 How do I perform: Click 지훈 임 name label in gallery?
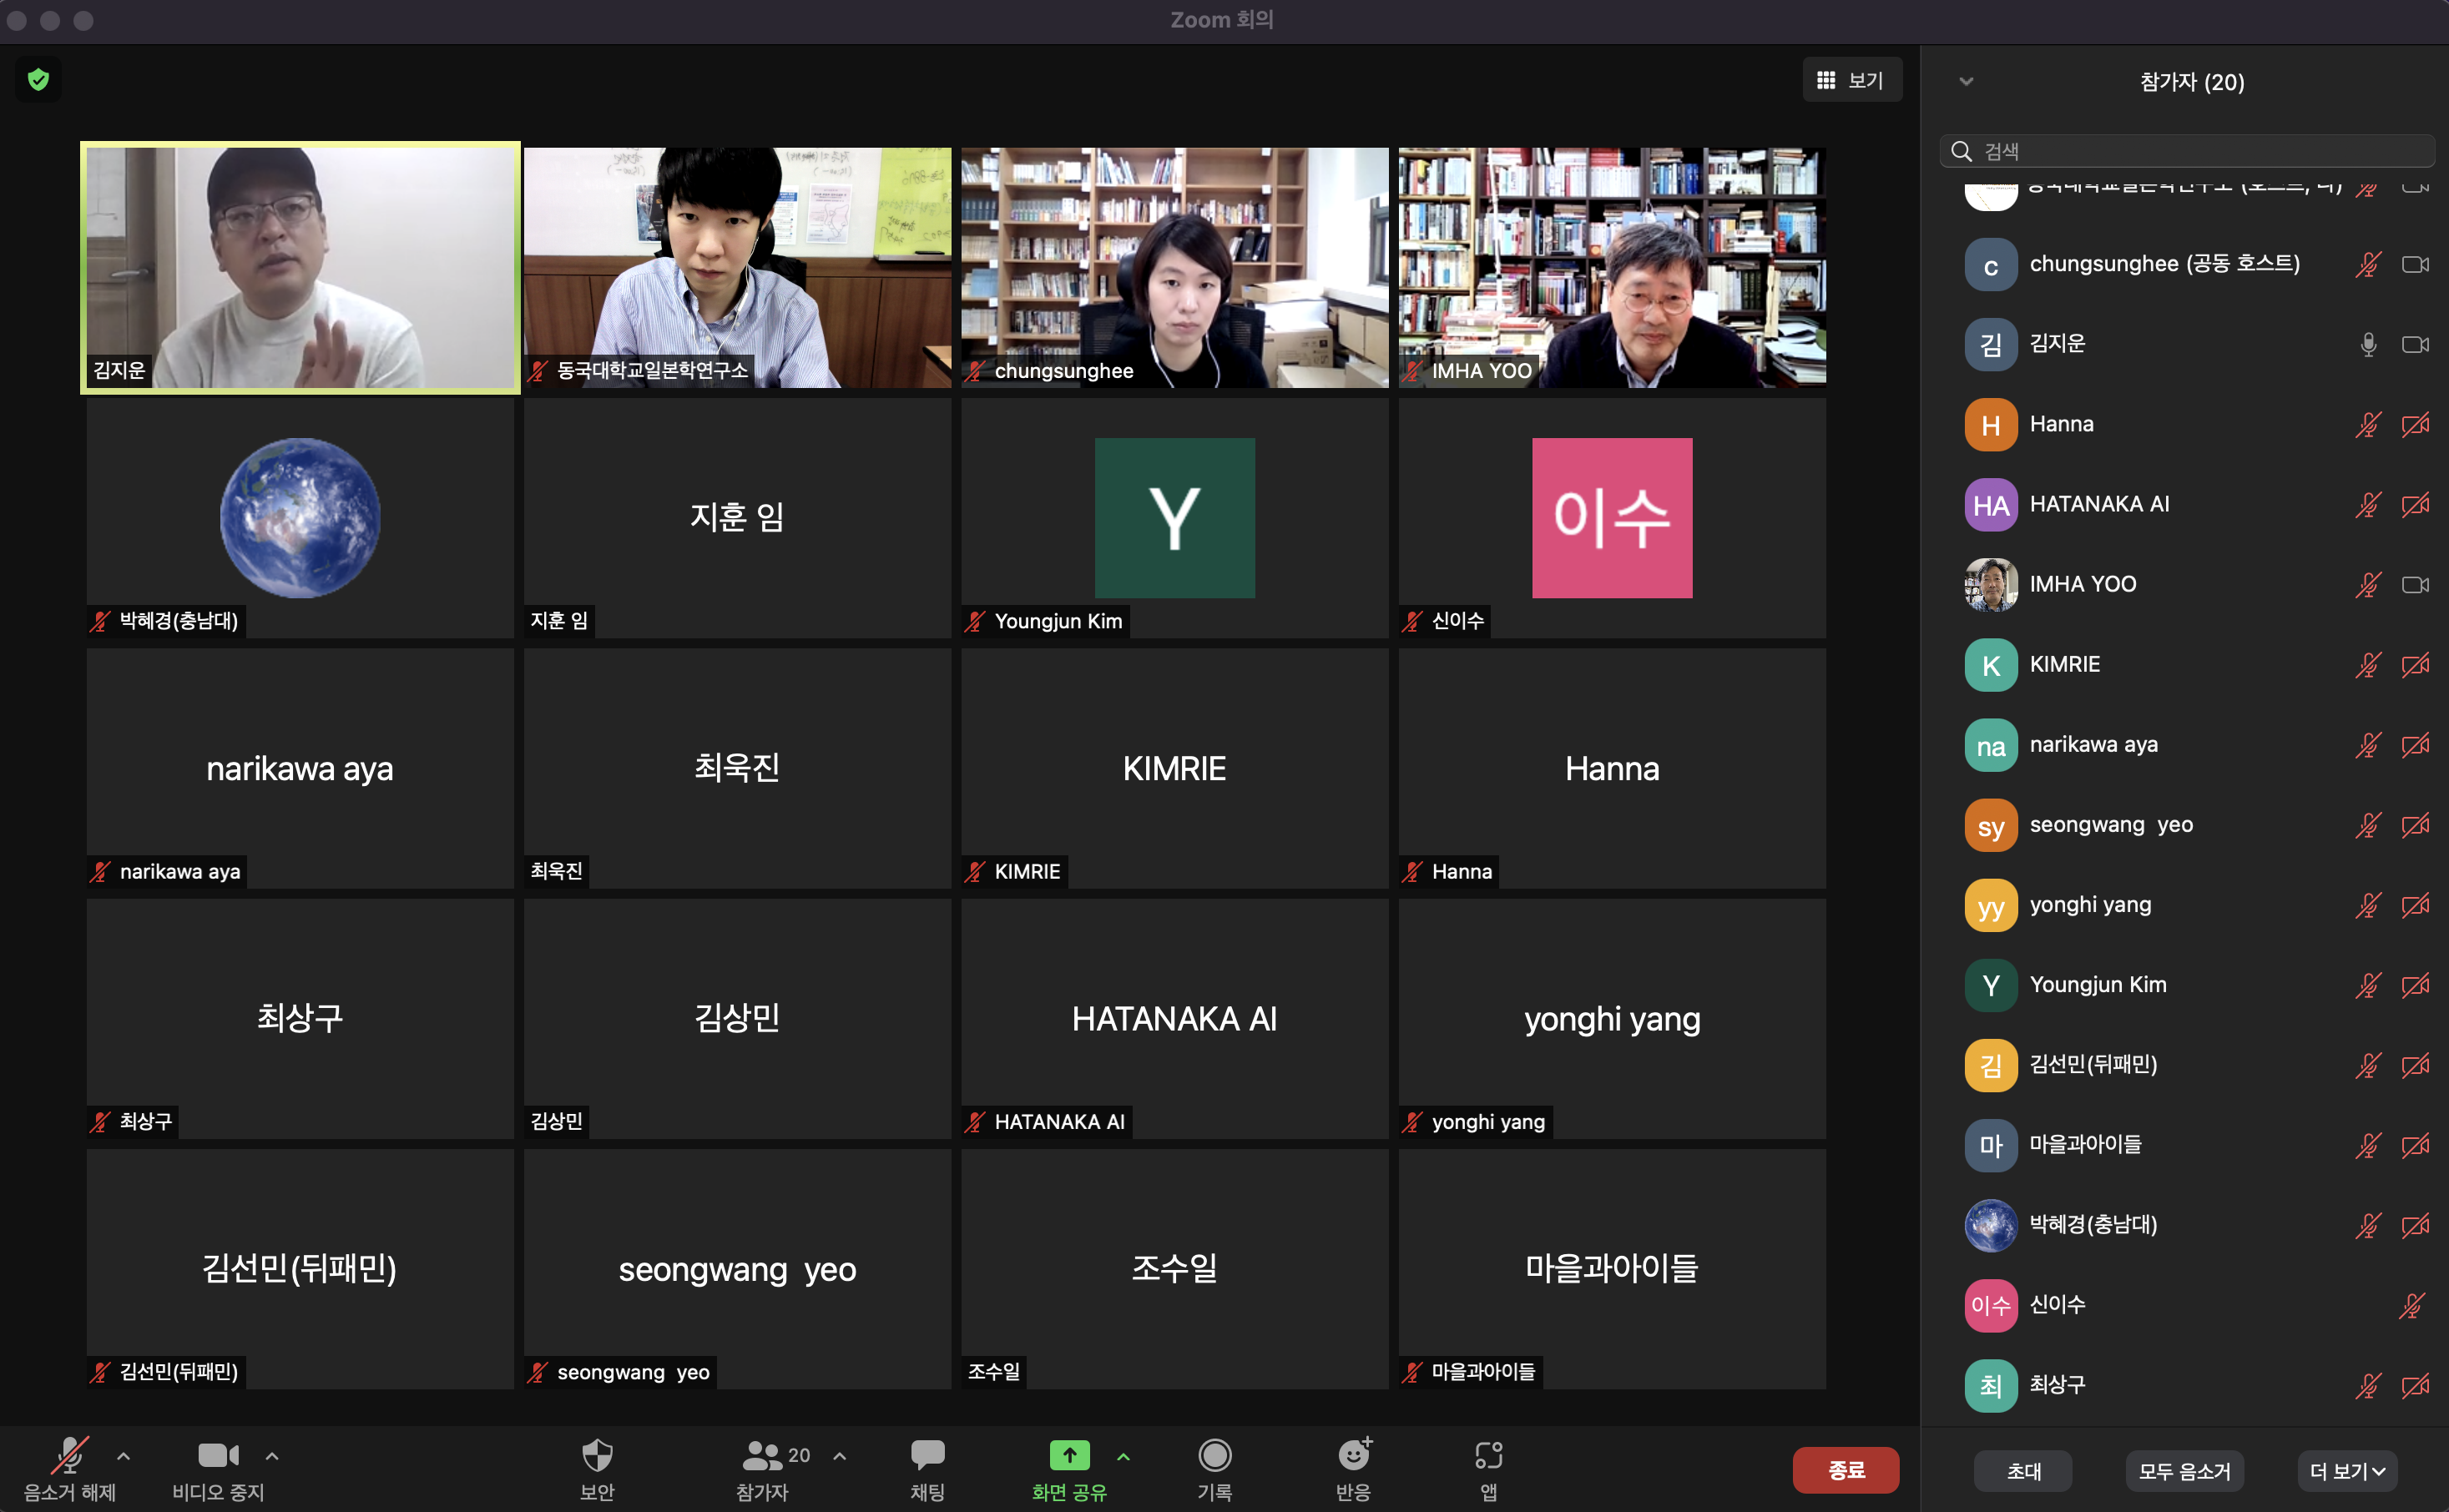click(558, 621)
